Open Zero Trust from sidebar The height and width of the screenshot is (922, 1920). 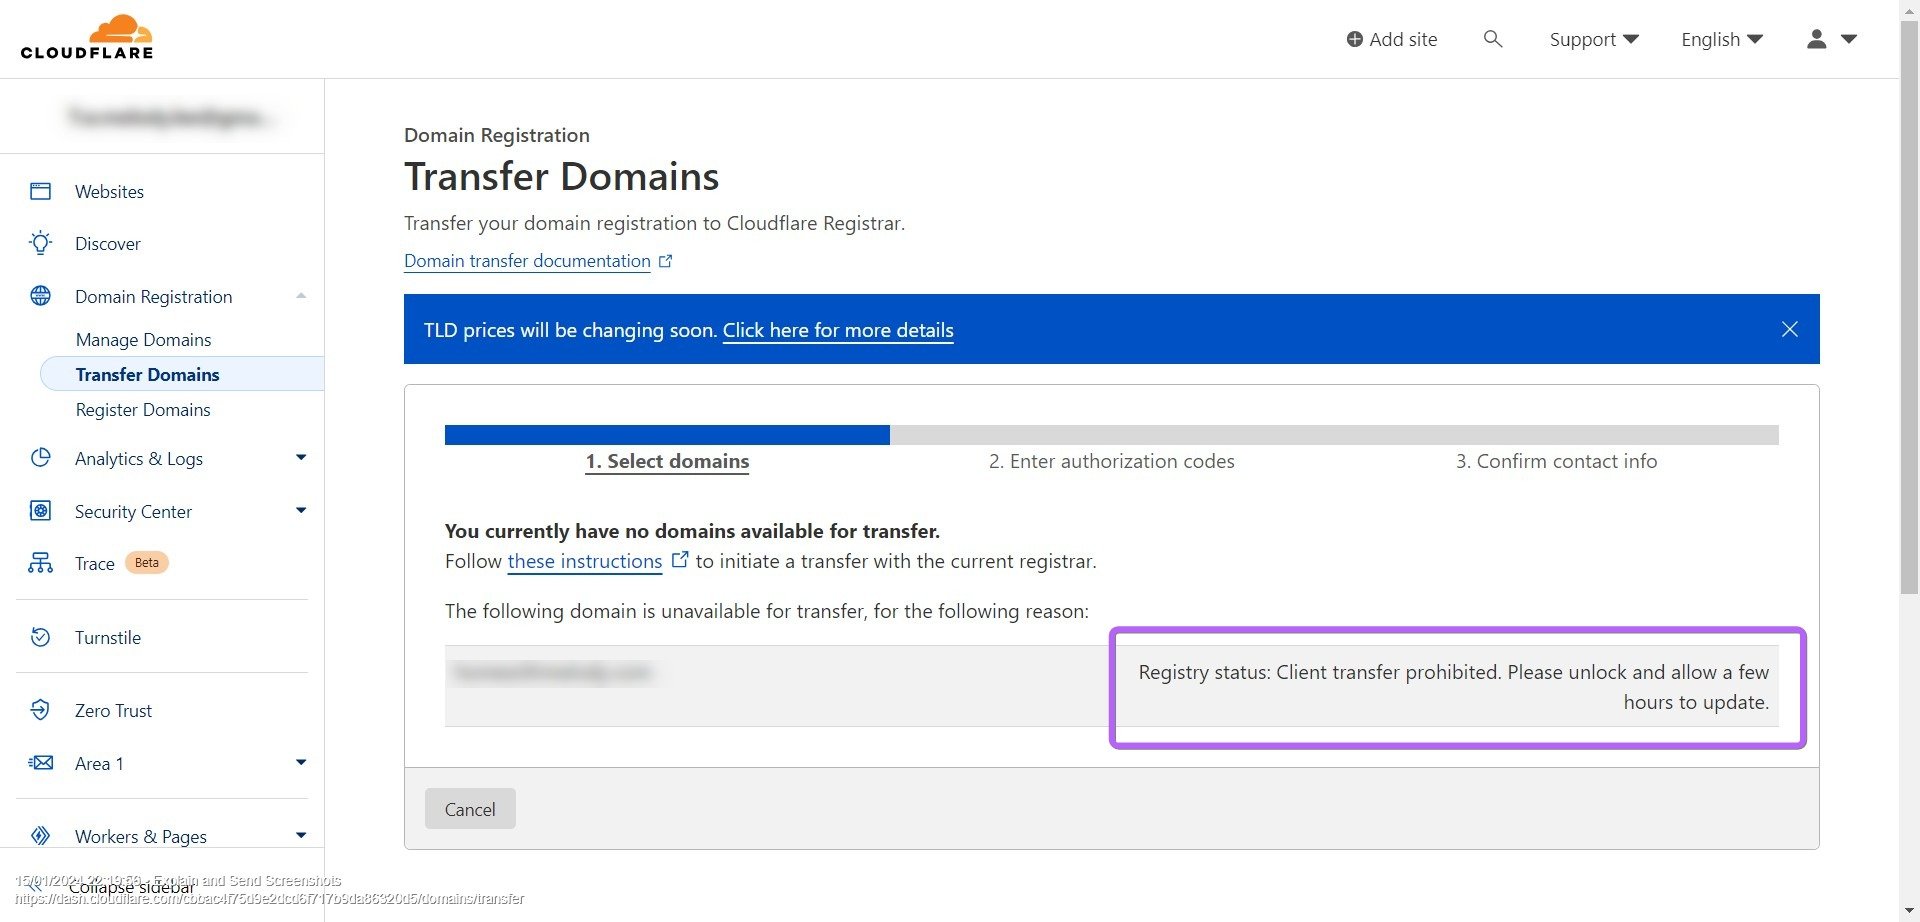[x=113, y=710]
